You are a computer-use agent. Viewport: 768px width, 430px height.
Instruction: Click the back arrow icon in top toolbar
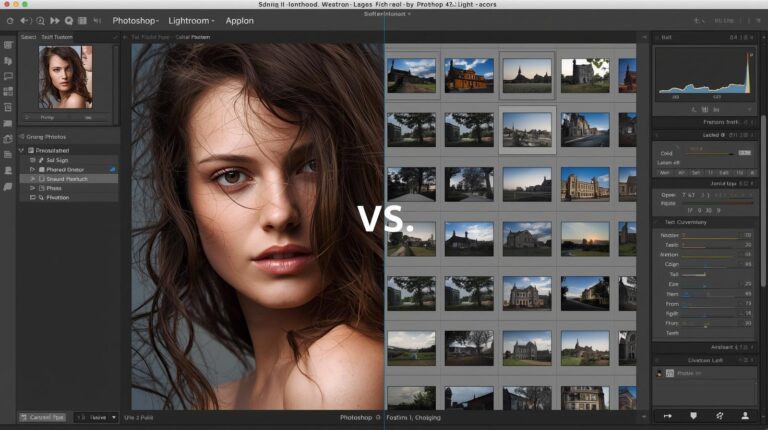25,20
